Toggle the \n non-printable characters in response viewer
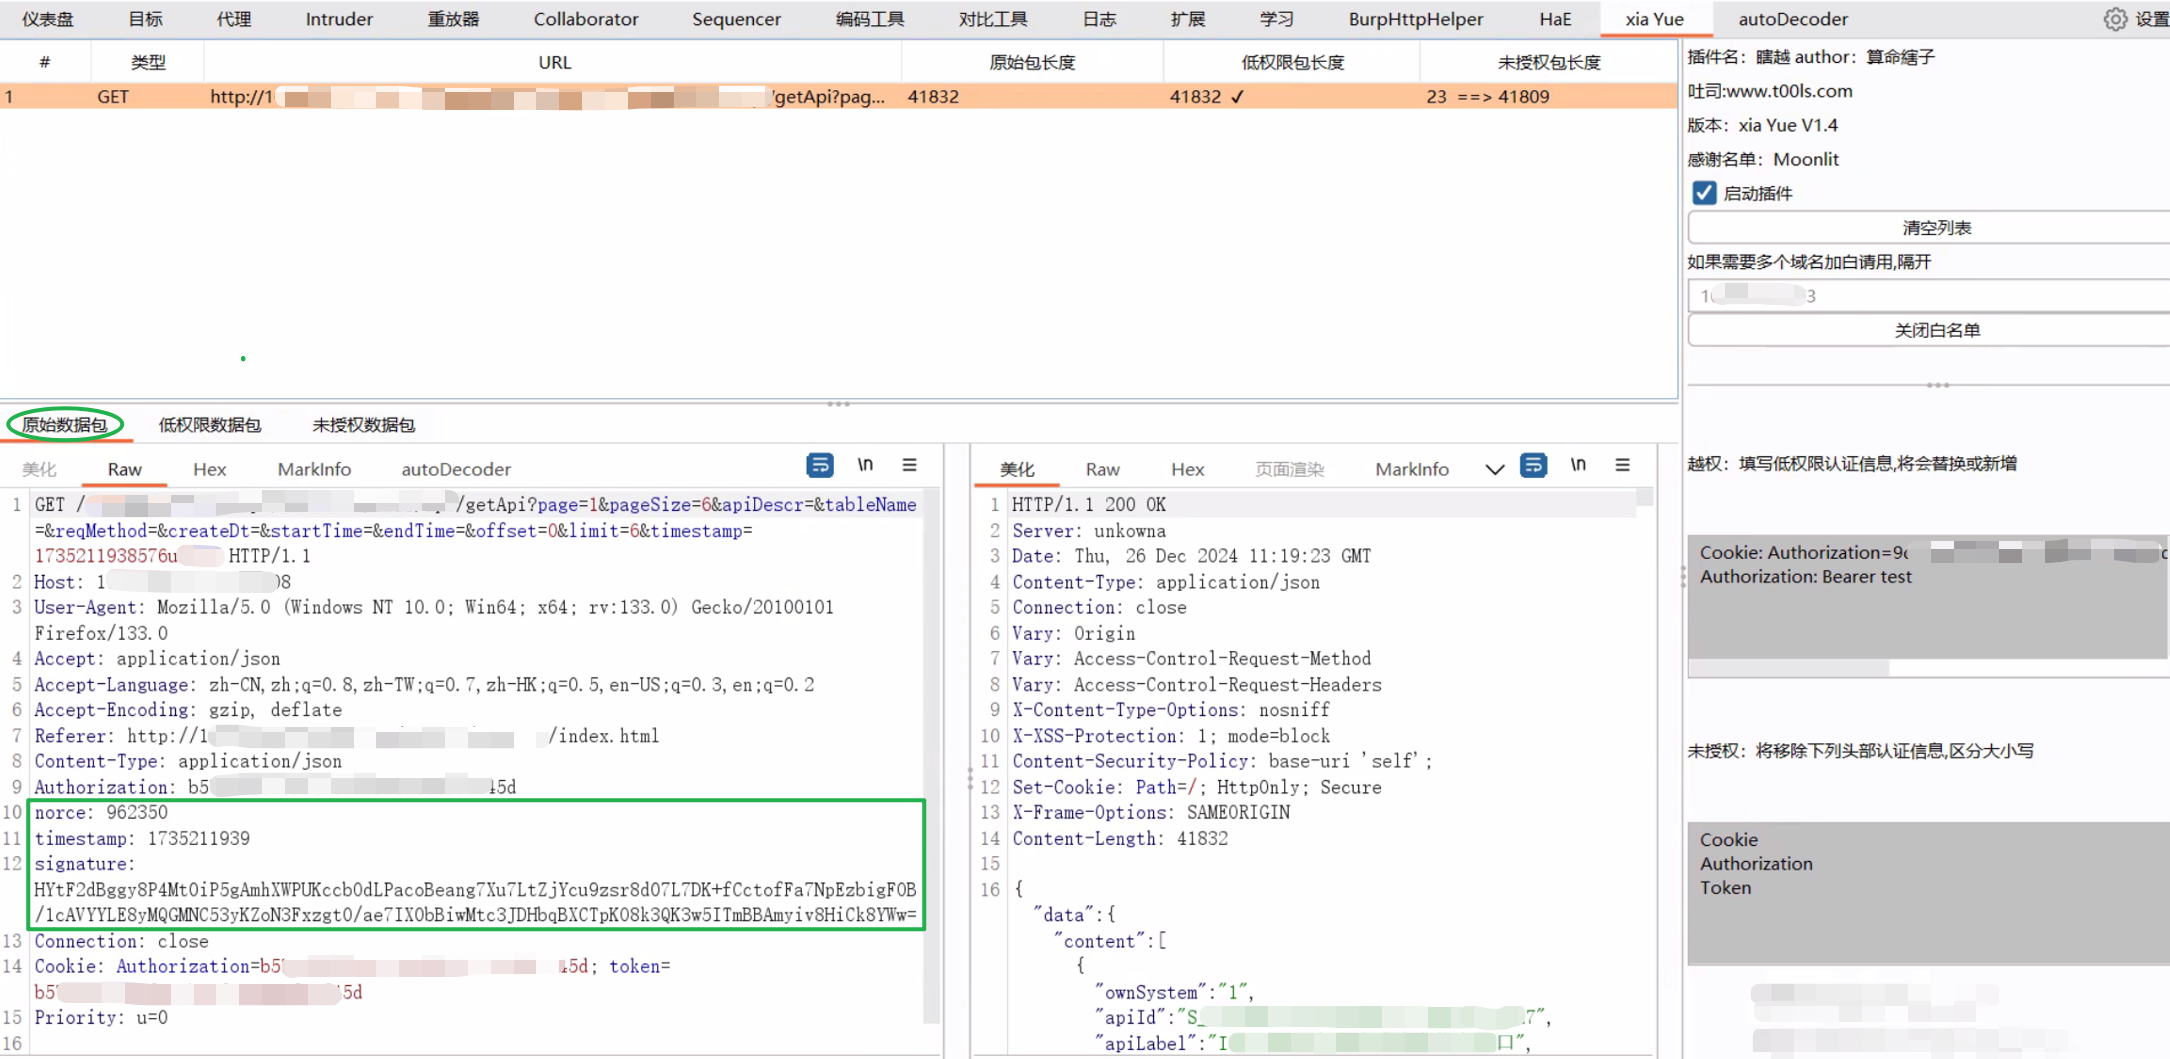2170x1059 pixels. click(1578, 465)
